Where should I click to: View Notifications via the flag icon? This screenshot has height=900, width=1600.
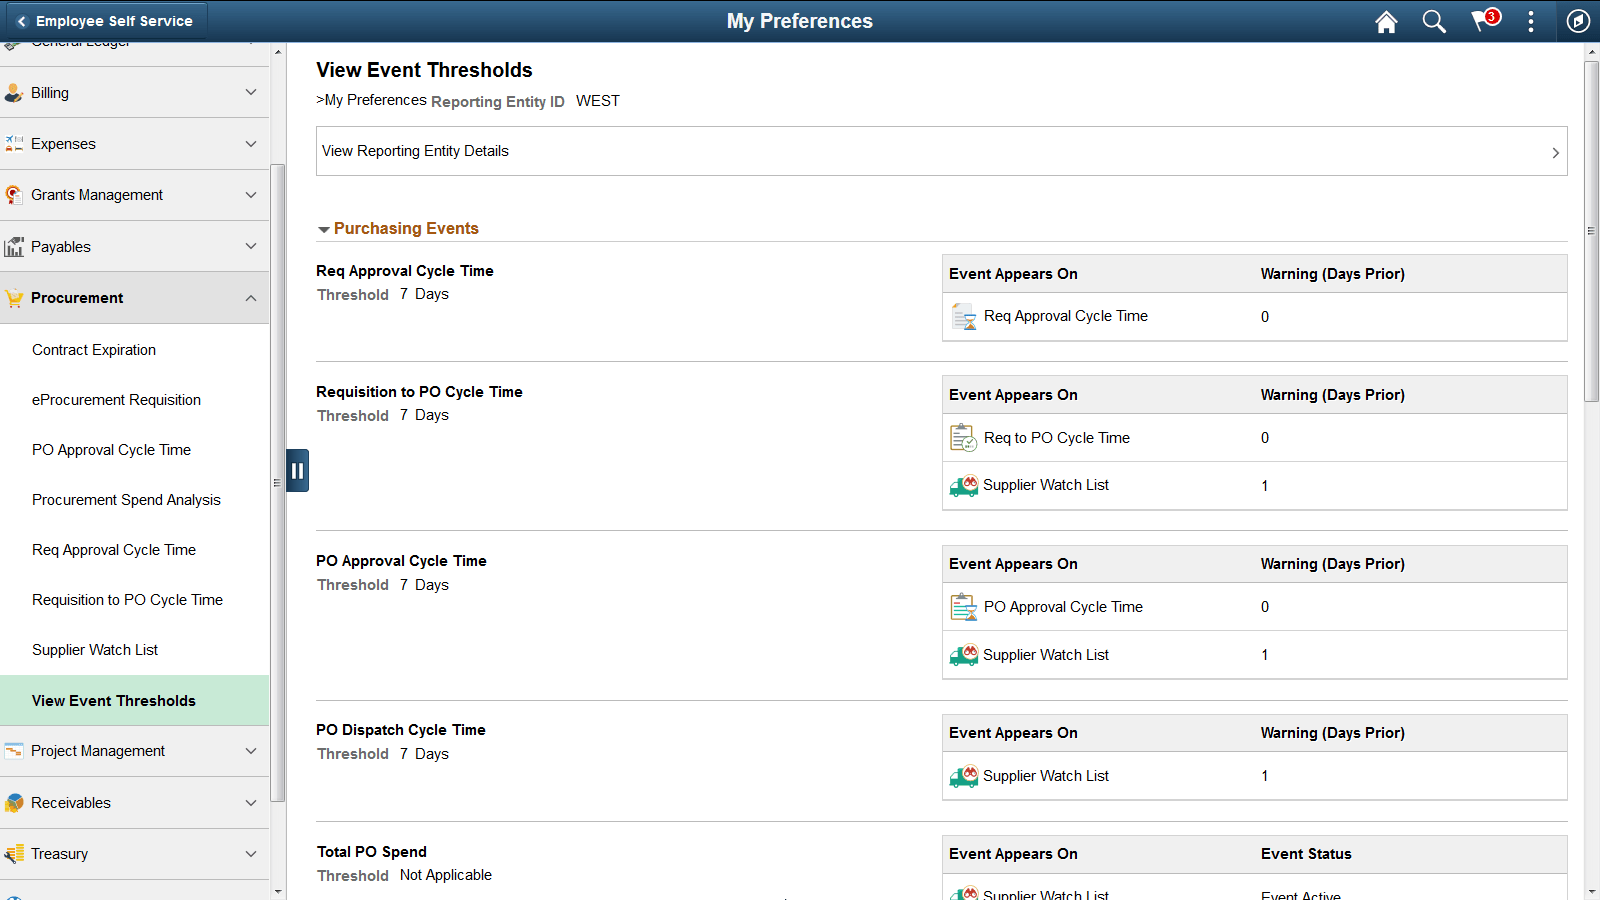pyautogui.click(x=1482, y=21)
